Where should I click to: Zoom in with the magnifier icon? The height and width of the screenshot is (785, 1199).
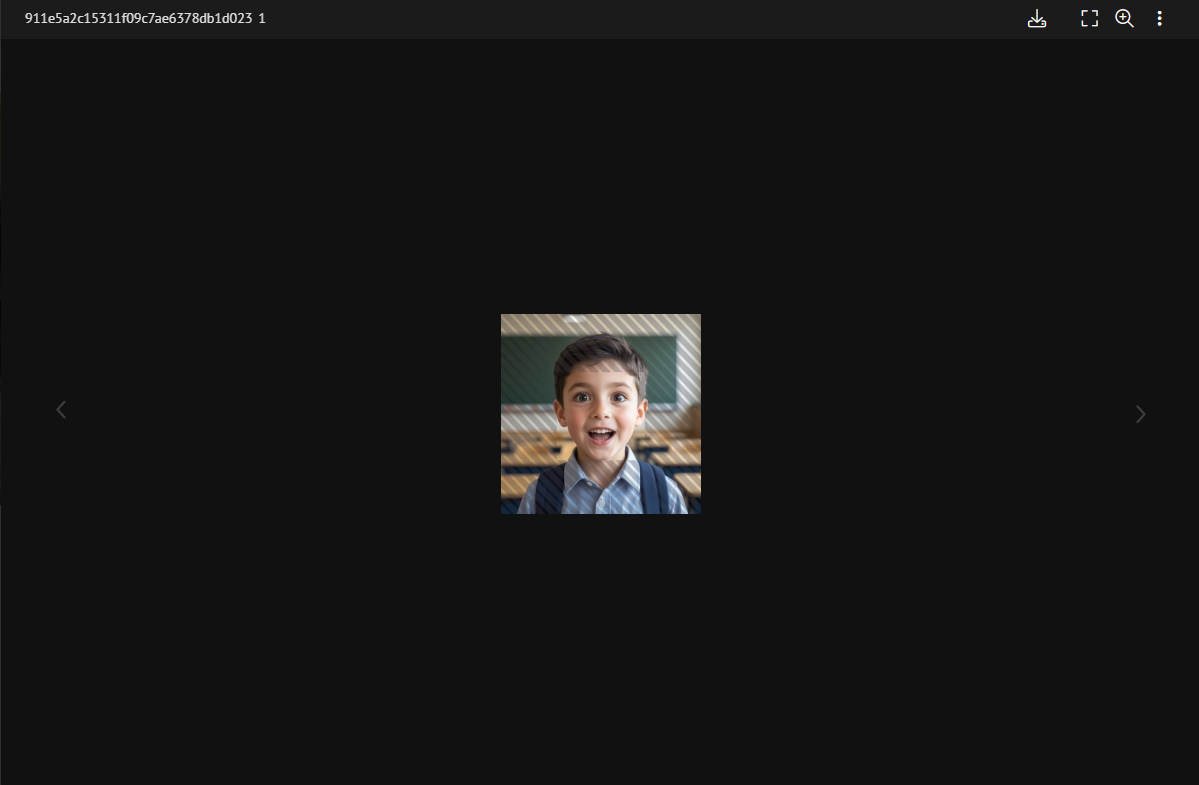pyautogui.click(x=1124, y=19)
